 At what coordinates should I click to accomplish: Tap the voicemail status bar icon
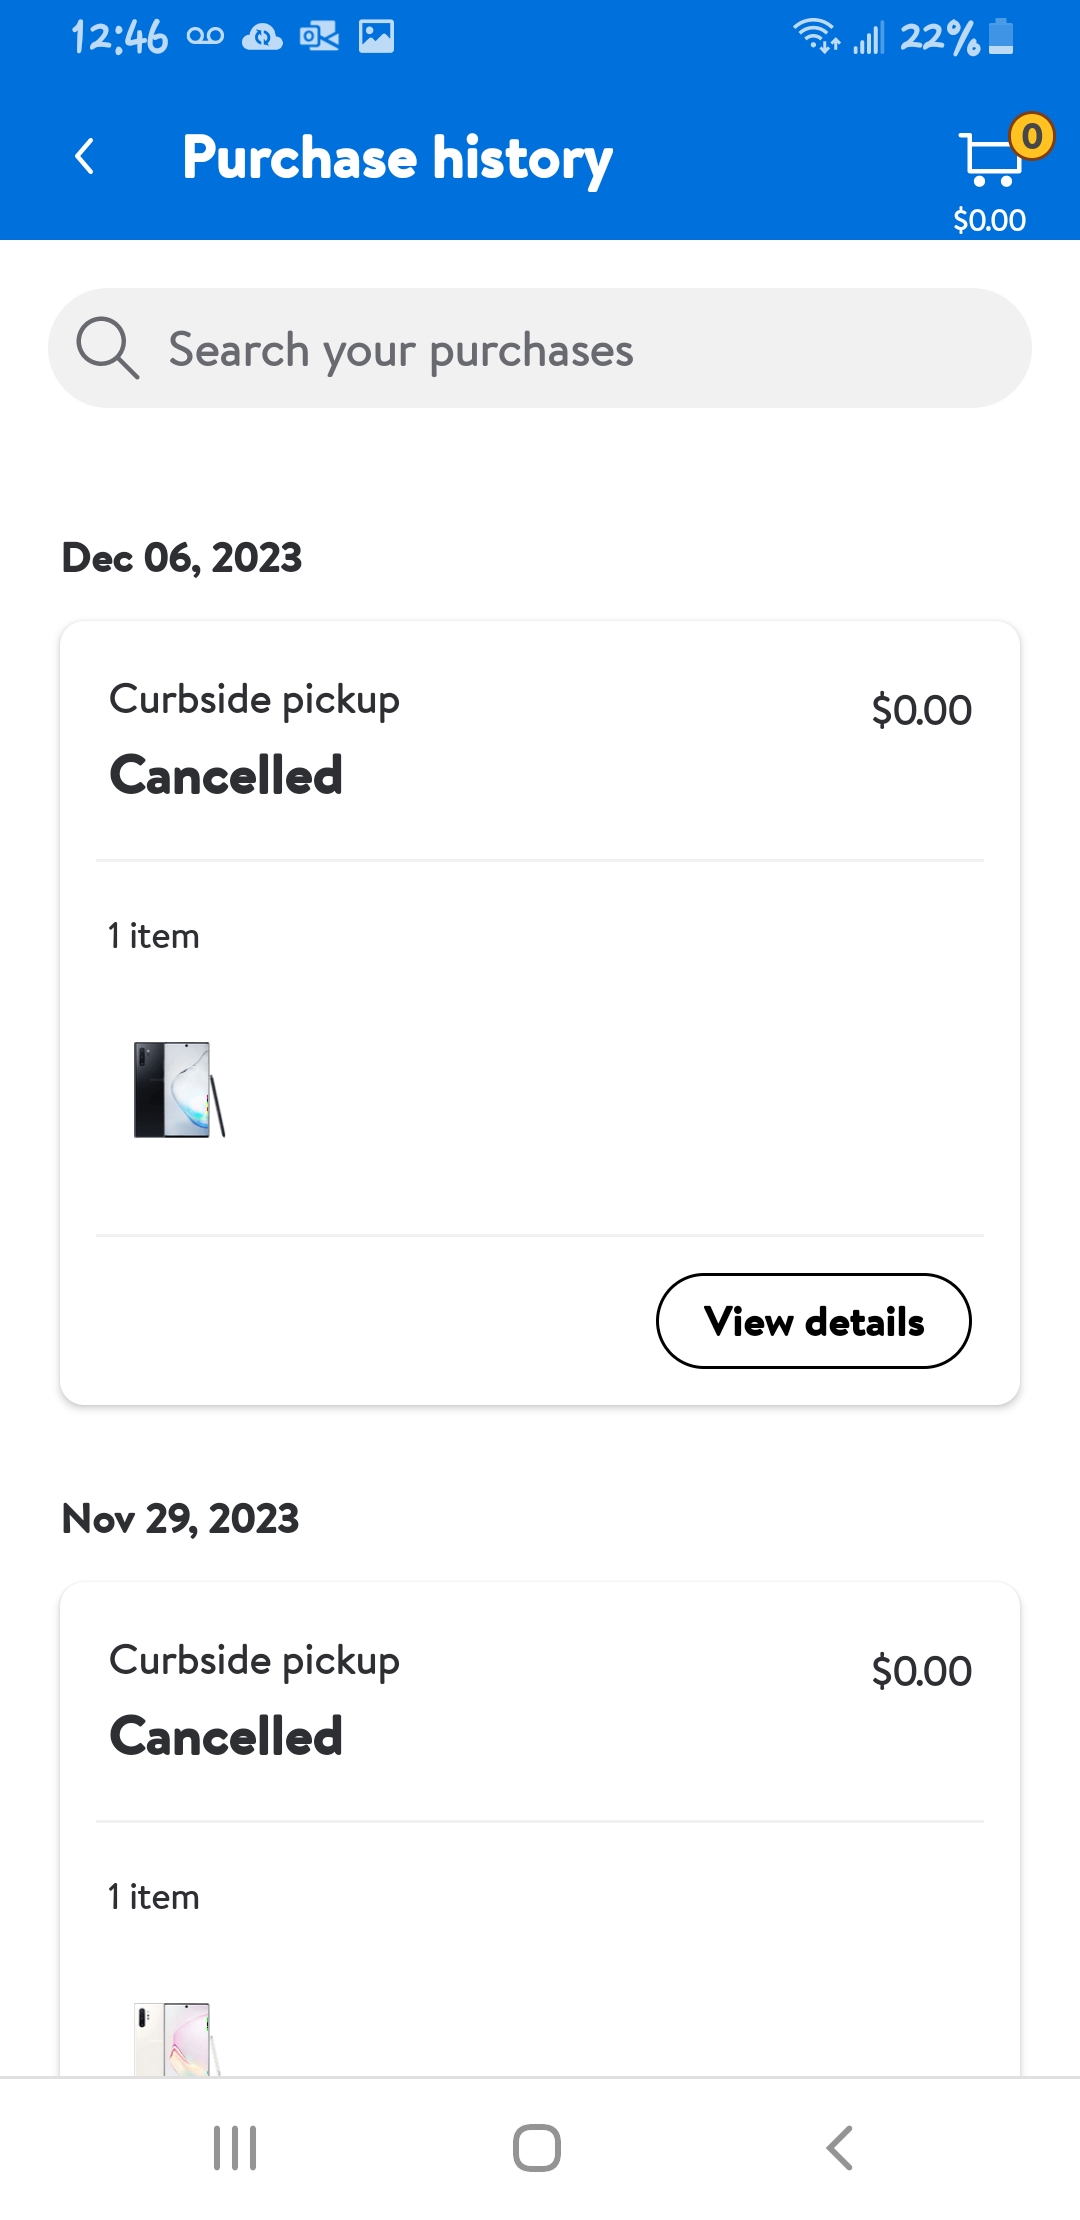(205, 37)
